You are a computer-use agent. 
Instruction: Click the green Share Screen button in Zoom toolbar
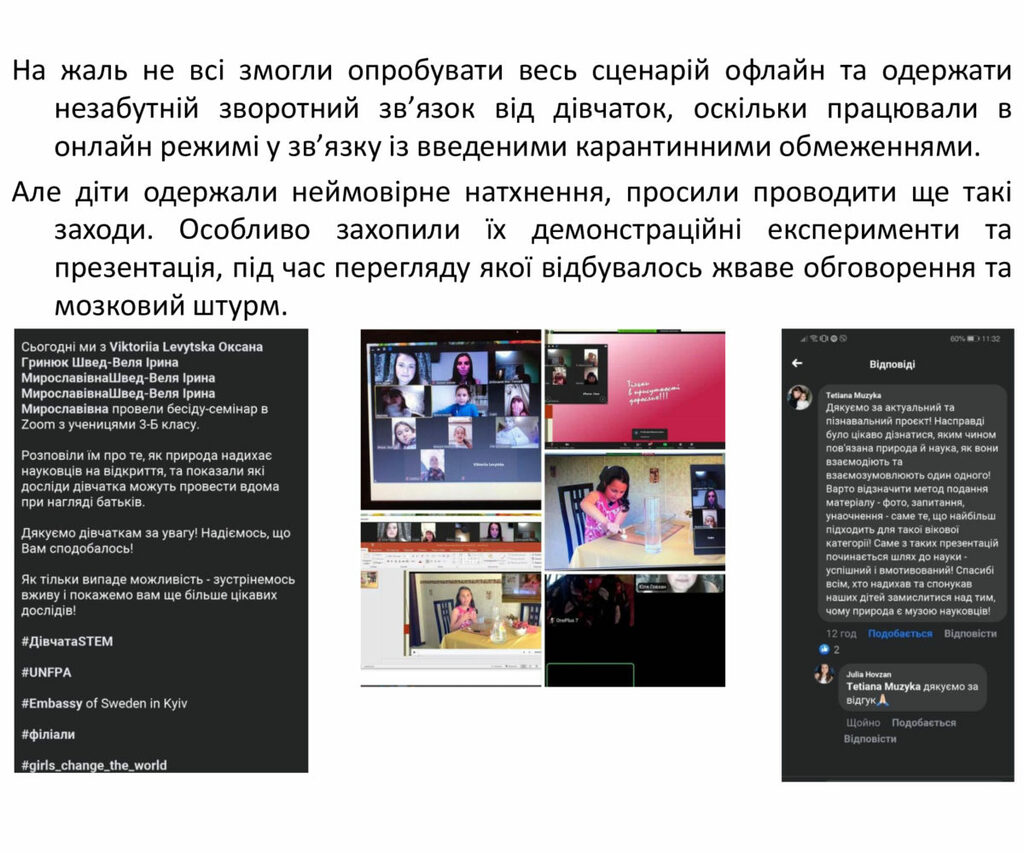666,445
